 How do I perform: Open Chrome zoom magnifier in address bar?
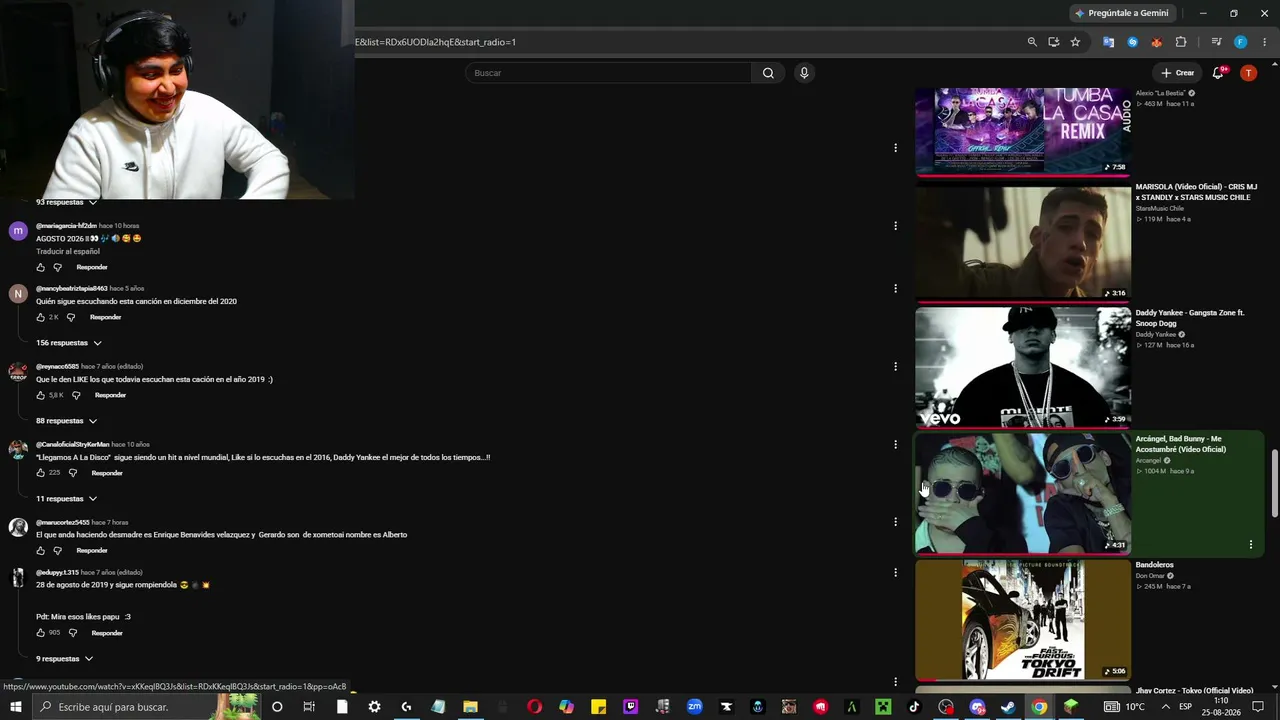point(1032,42)
